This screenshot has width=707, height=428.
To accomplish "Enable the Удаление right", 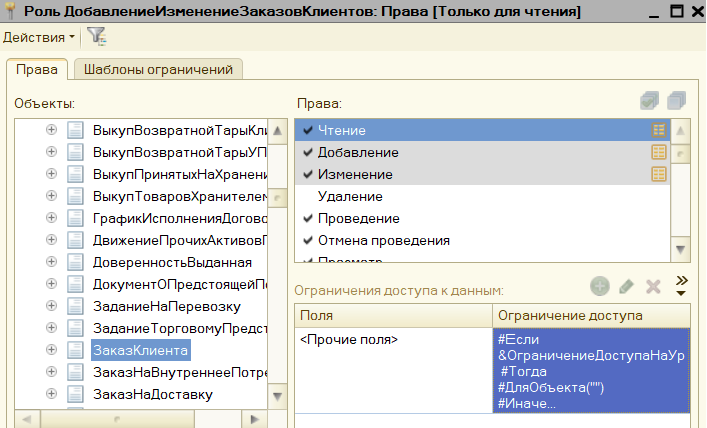I will tap(308, 196).
